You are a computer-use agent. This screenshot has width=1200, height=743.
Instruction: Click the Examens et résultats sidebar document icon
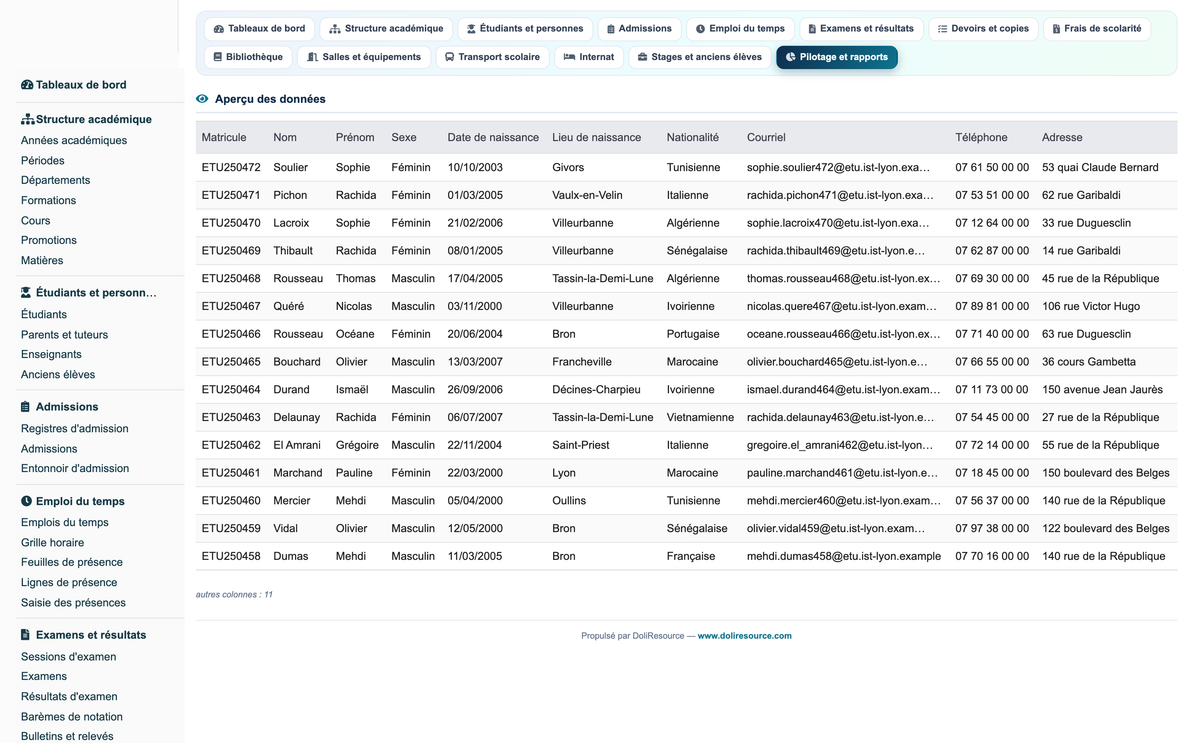(25, 635)
